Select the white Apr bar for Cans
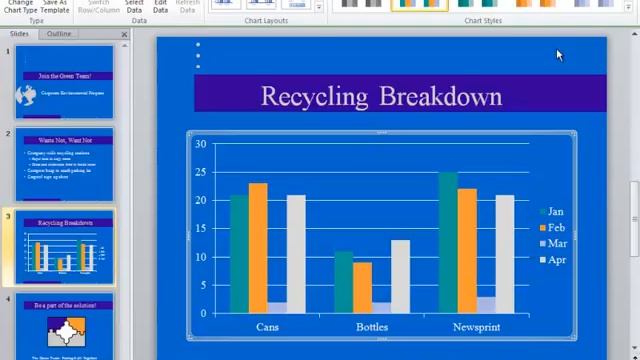Viewport: 640px width, 360px height. [x=296, y=254]
